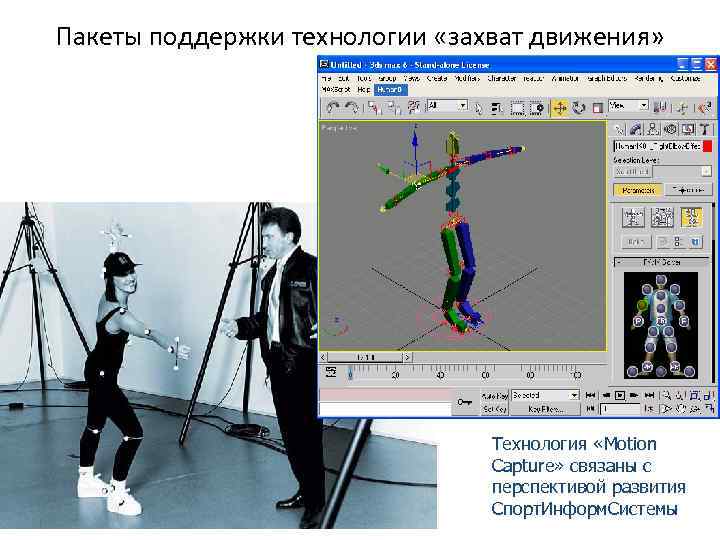This screenshot has height=540, width=720.
Task: Toggle the Auto Key button
Action: 494,396
